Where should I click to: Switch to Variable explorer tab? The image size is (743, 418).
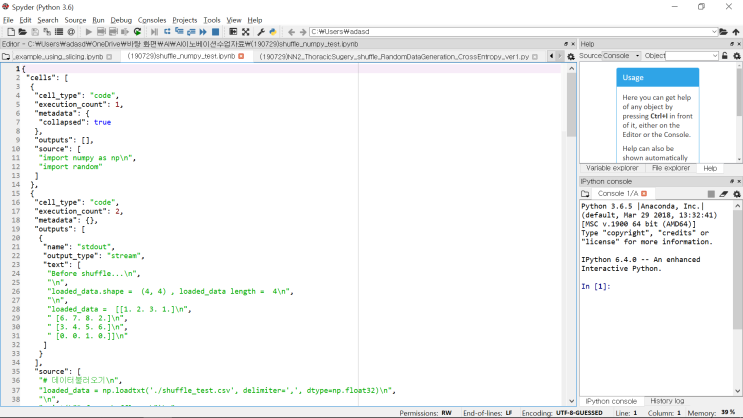pyautogui.click(x=612, y=168)
